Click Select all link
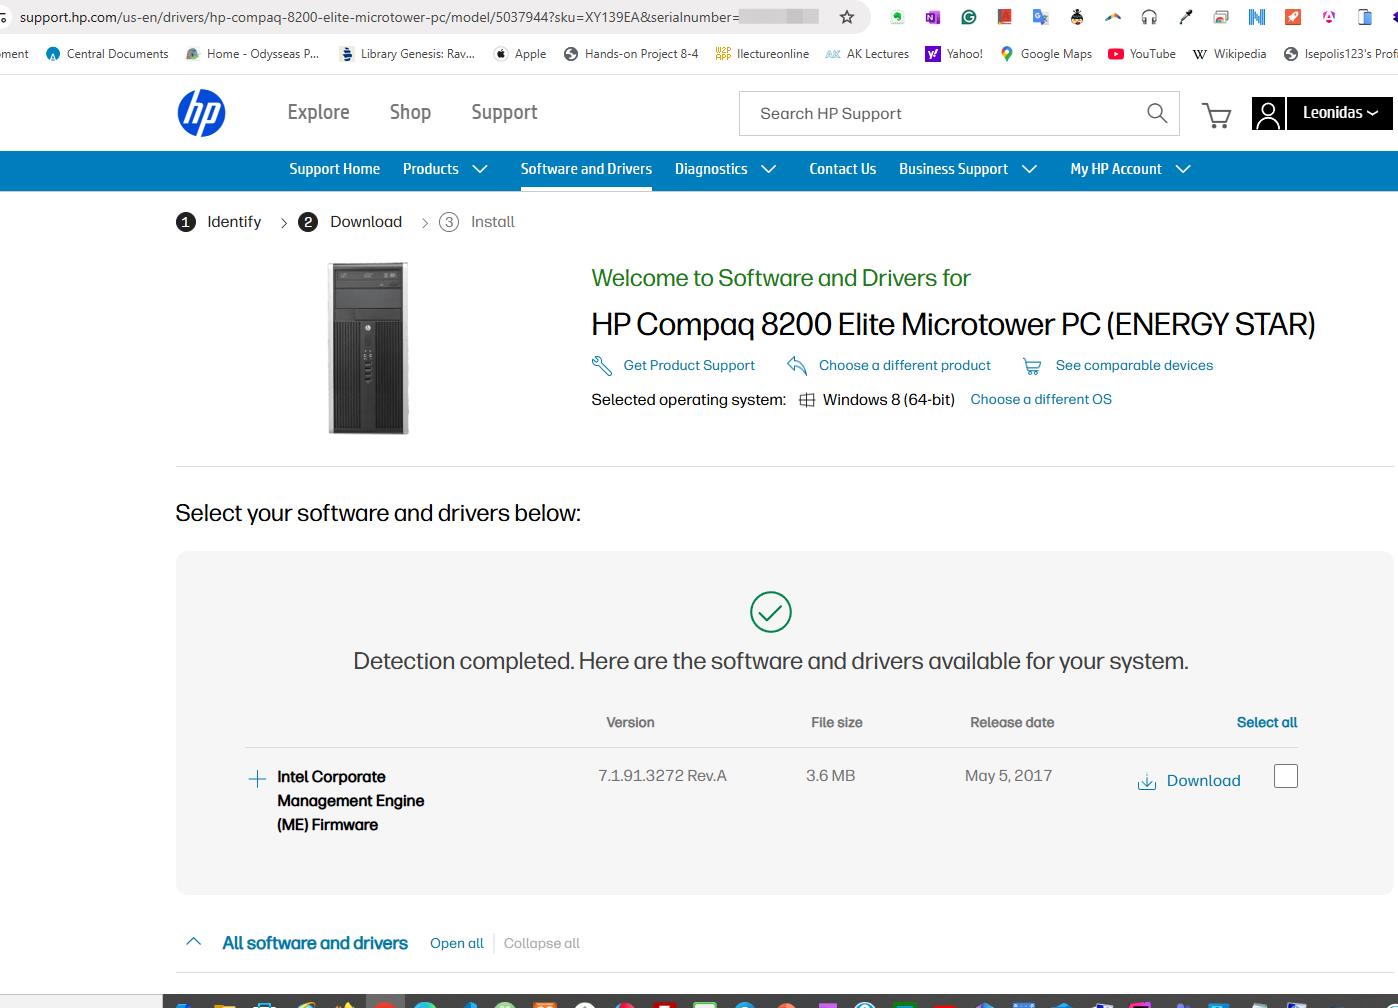This screenshot has width=1398, height=1008. (1267, 722)
